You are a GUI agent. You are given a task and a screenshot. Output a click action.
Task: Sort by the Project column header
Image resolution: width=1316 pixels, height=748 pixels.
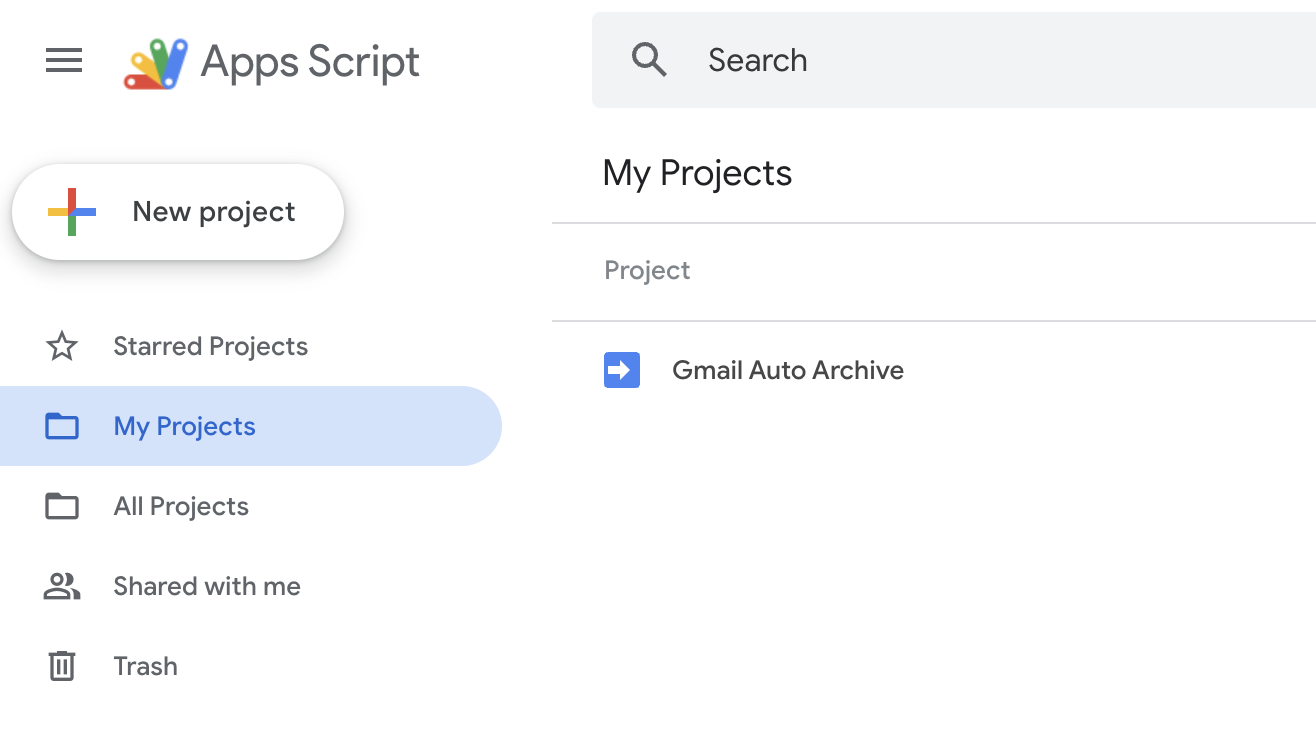[646, 270]
